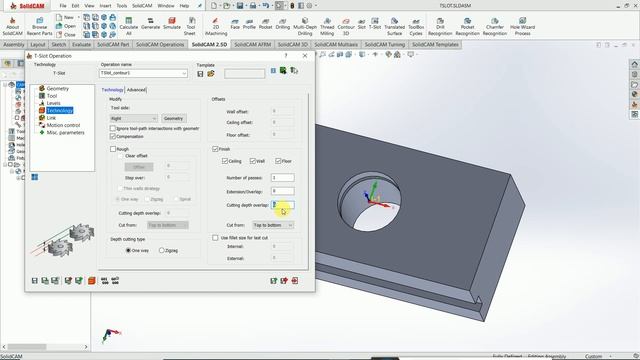Switch to SolidCAM 3D tab
This screenshot has width=640, height=360.
click(x=293, y=44)
